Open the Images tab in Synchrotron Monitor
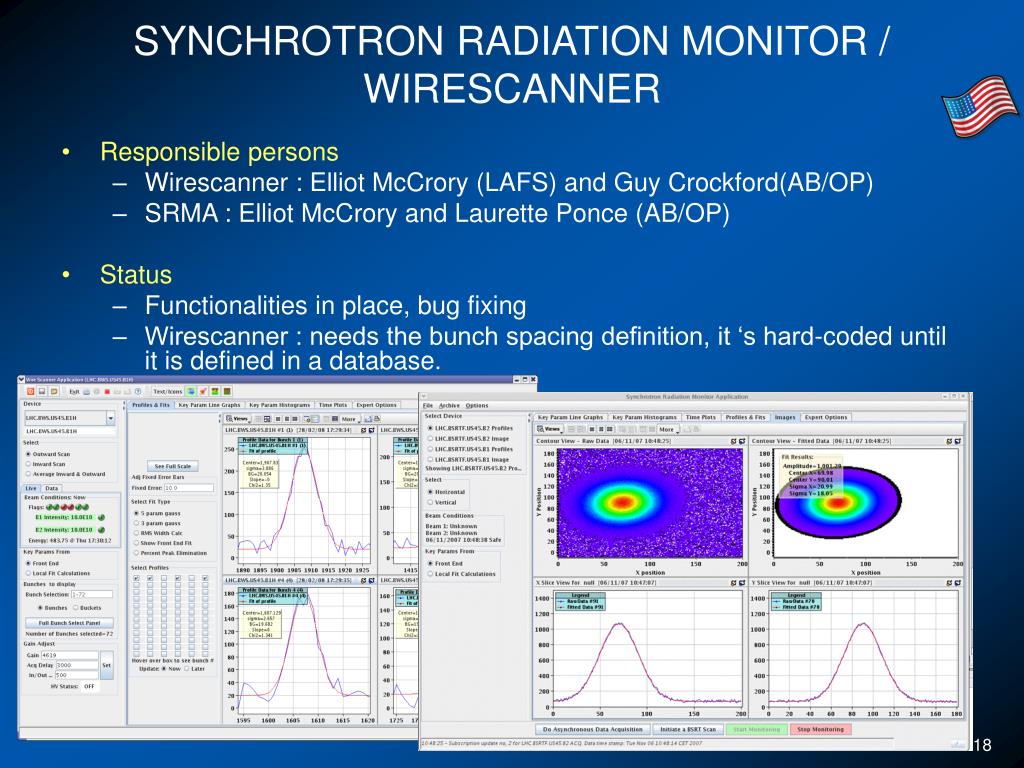1024x768 pixels. coord(784,417)
